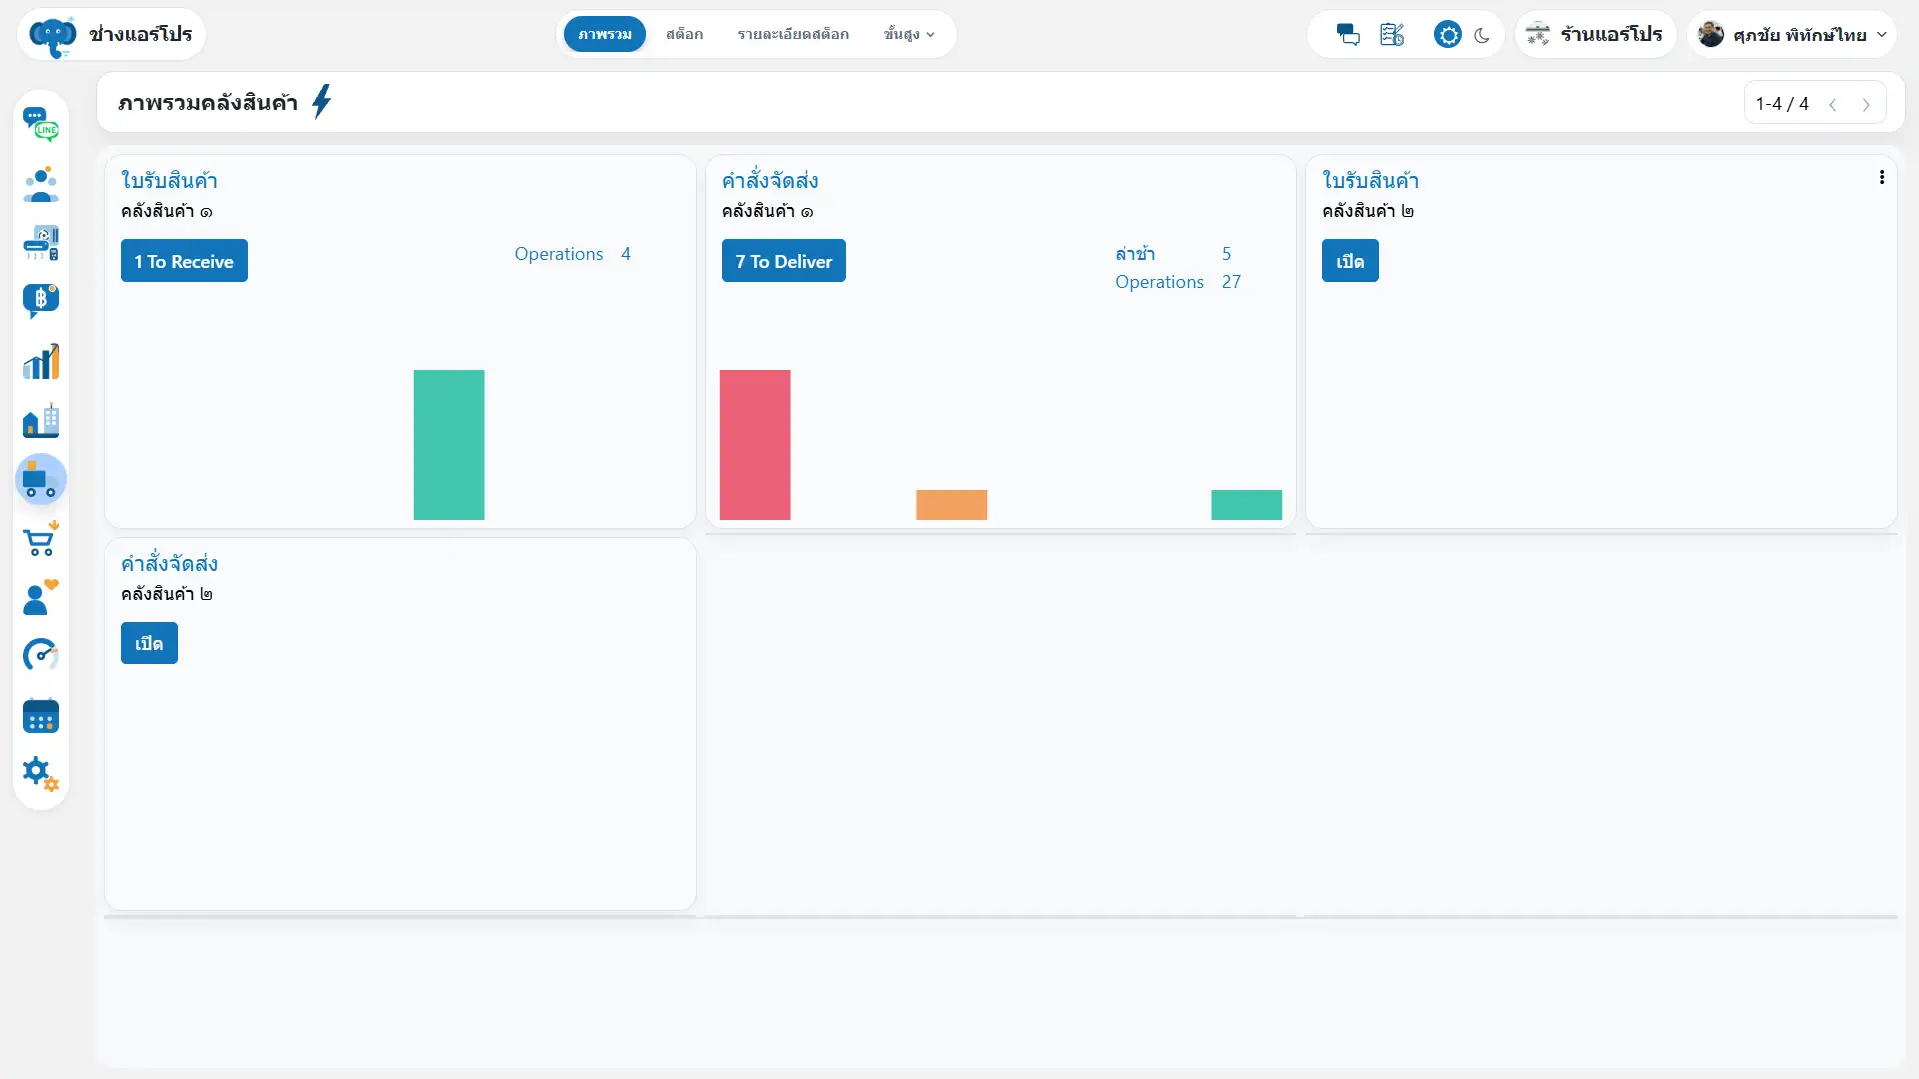Open the contacts people icon in sidebar

41,184
